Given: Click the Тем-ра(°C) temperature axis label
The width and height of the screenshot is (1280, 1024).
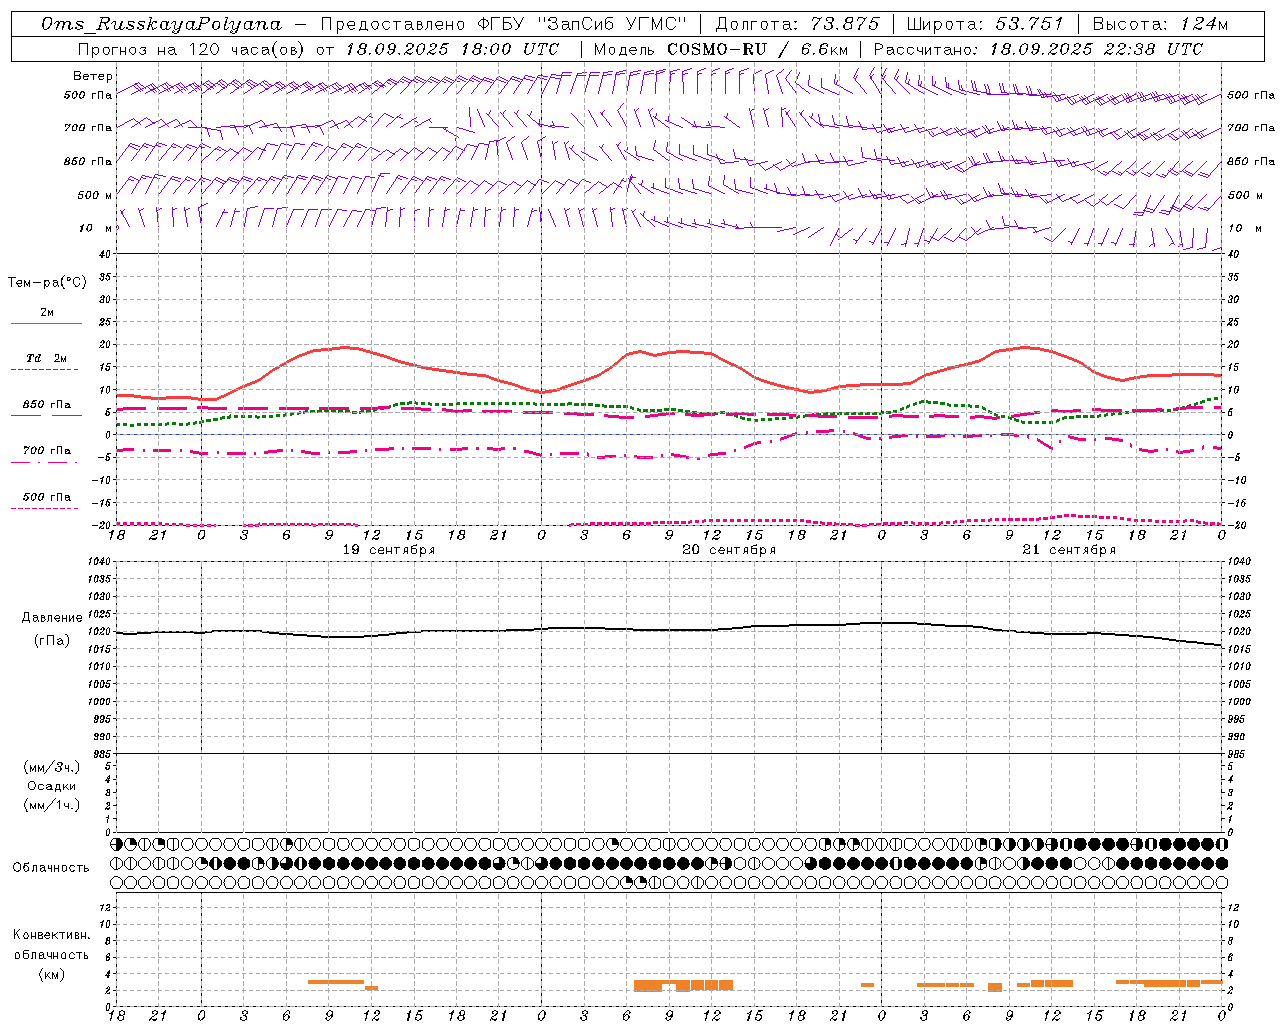Looking at the screenshot, I should pyautogui.click(x=47, y=283).
